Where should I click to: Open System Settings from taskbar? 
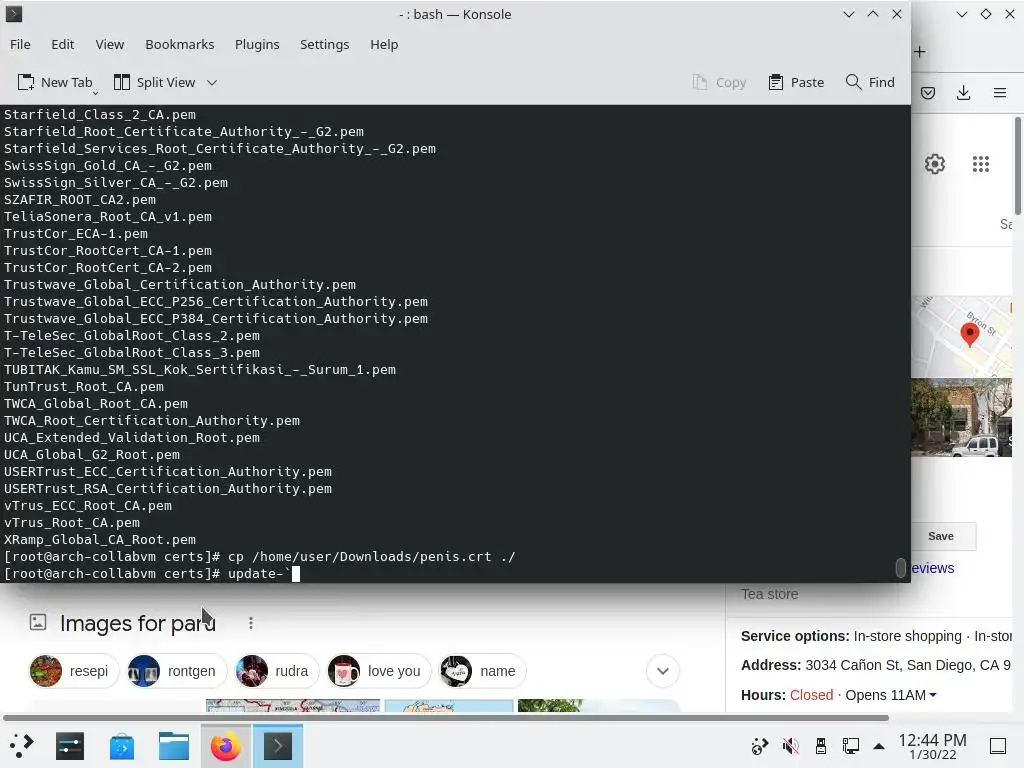pos(70,746)
